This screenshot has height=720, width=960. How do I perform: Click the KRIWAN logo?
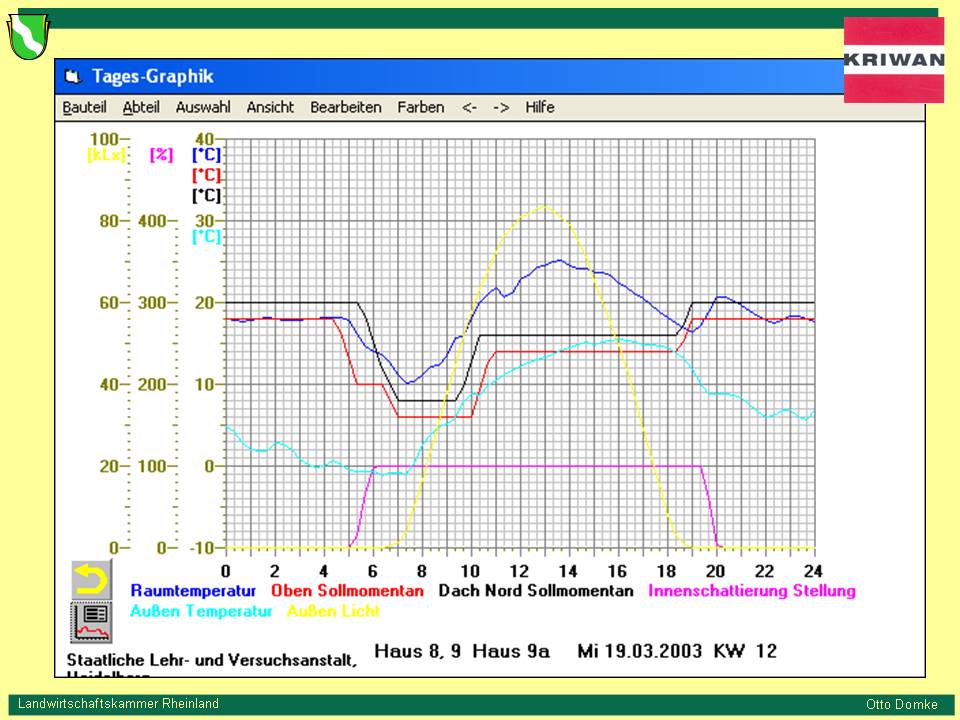(893, 59)
